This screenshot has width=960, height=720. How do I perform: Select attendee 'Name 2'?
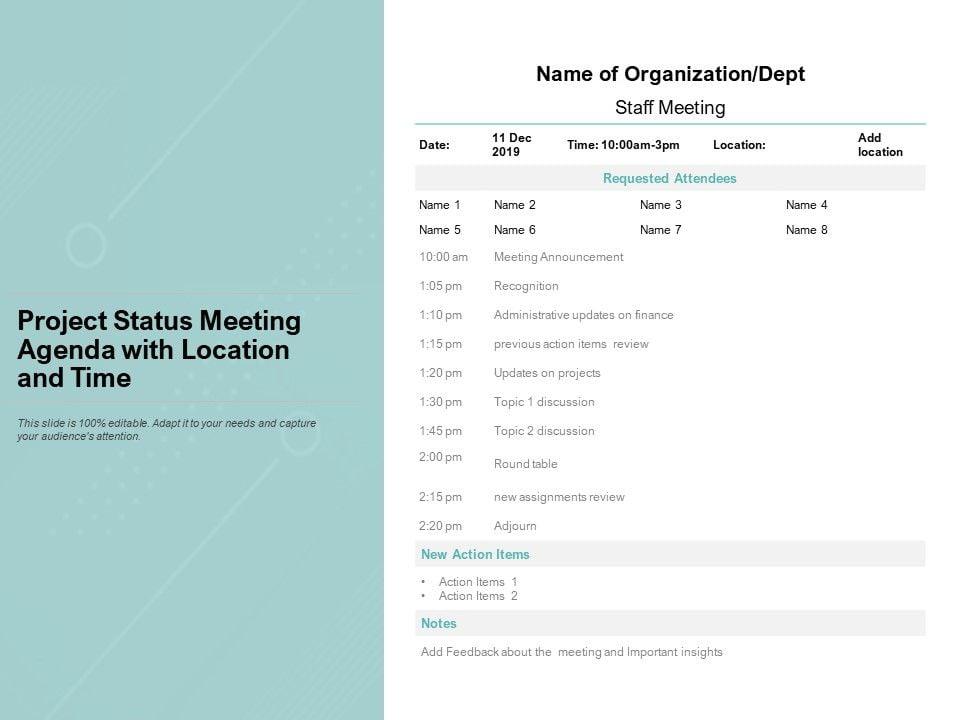515,205
